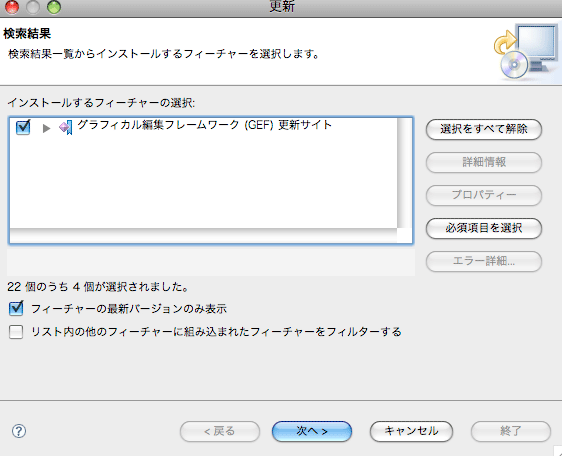The width and height of the screenshot is (562, 456).
Task: Expand the GEF update site tree node
Action: coord(46,128)
